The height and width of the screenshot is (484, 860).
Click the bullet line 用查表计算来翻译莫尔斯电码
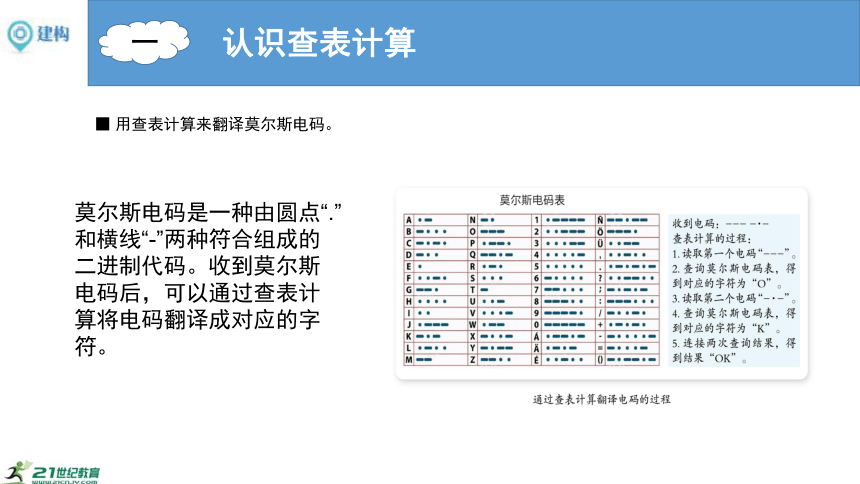pos(215,125)
